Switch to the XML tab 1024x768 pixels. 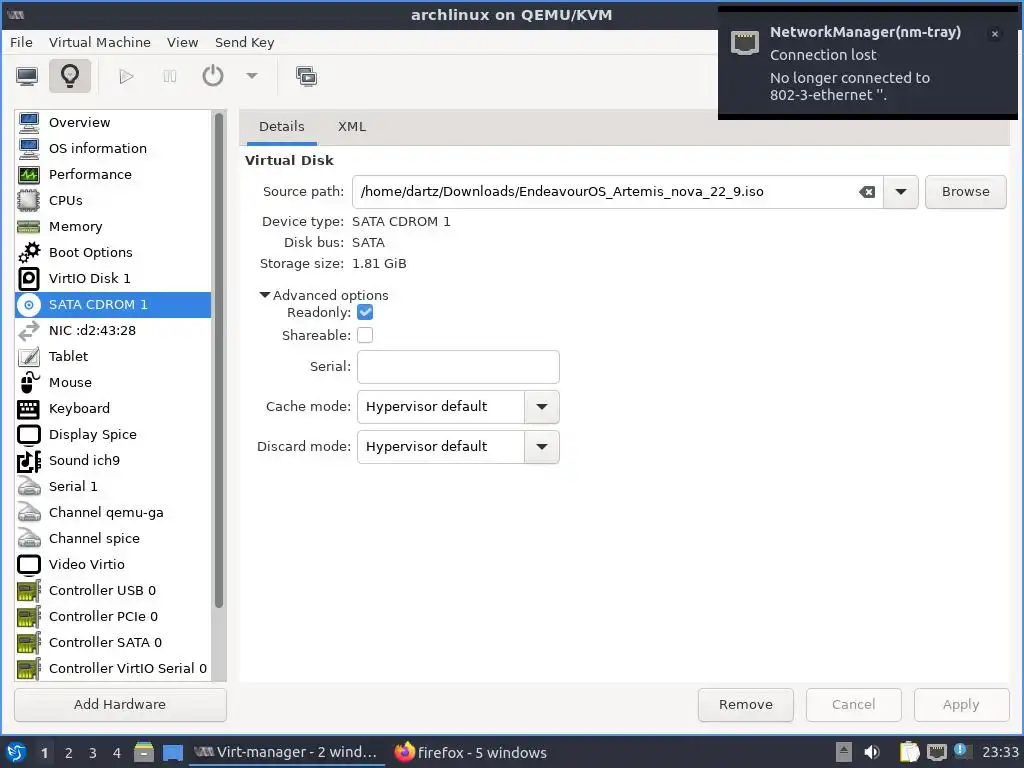pos(352,127)
